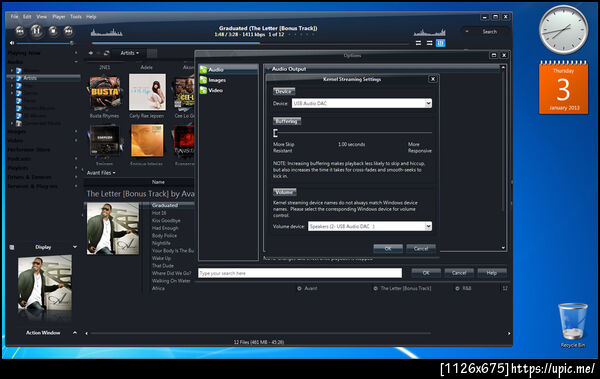Viewport: 600px width, 379px height.
Task: Go back with the navigation arrow
Action: coord(91,53)
